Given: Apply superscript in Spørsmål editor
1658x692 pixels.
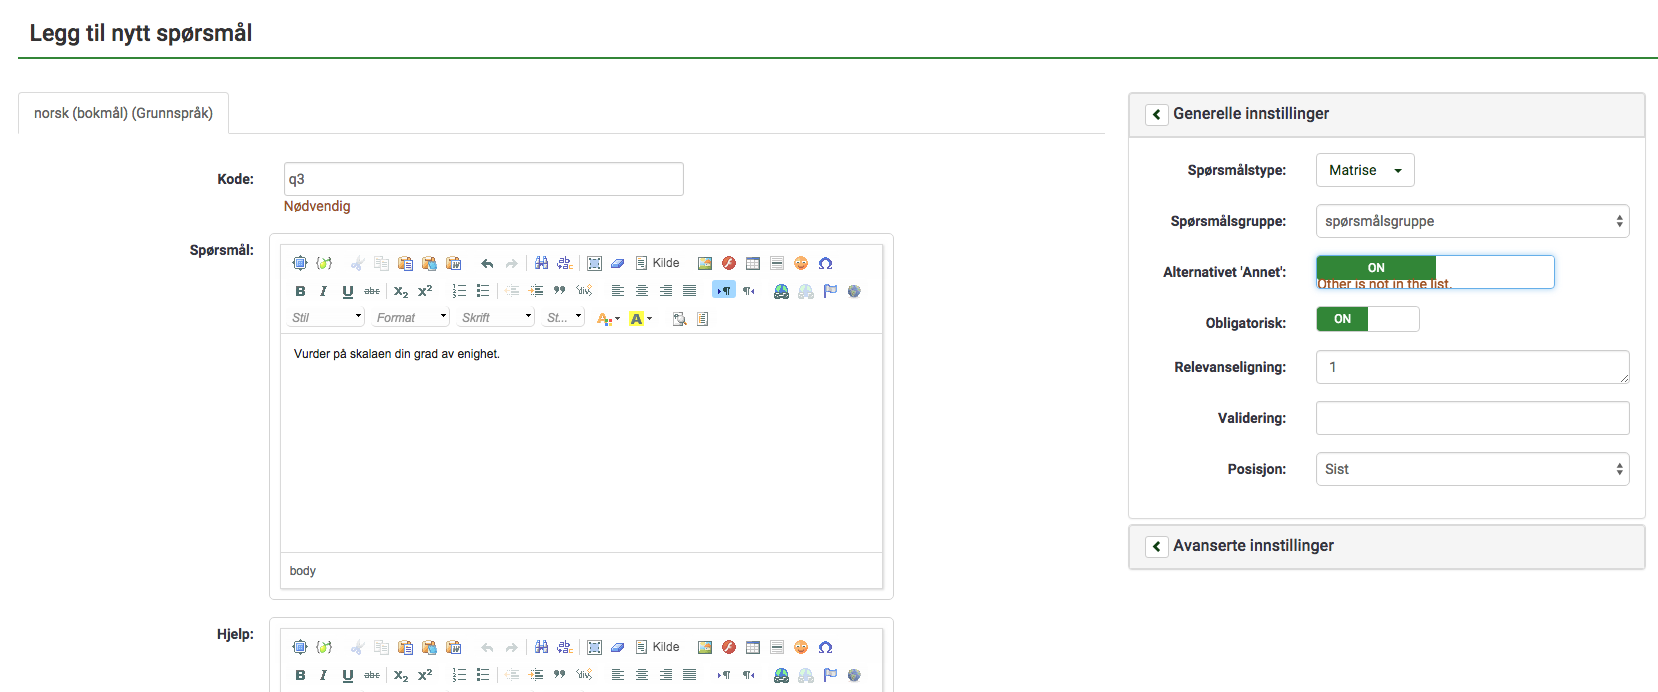Looking at the screenshot, I should pos(425,291).
